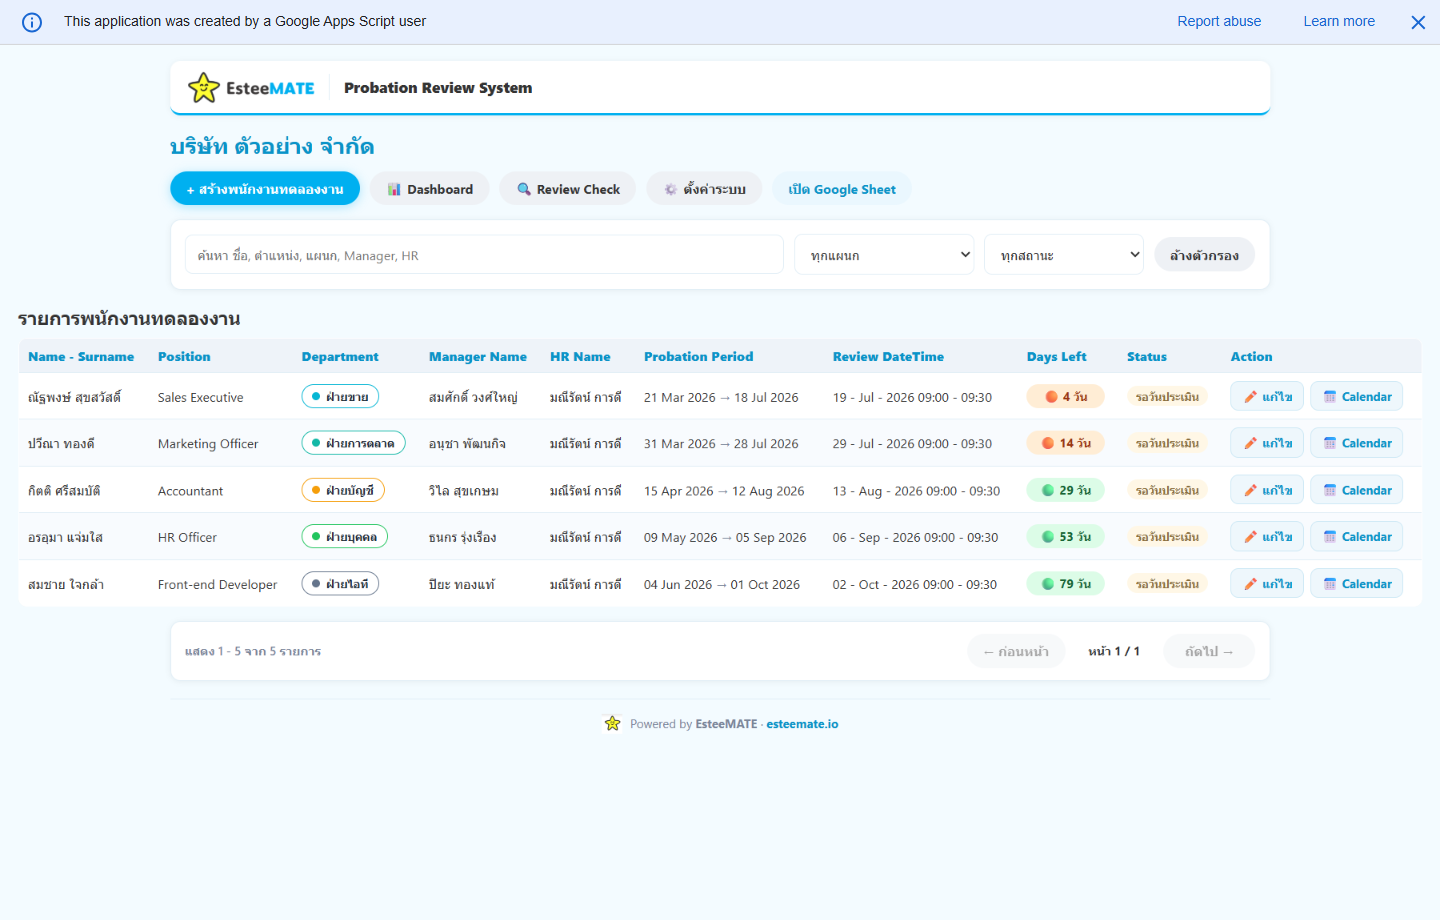This screenshot has width=1440, height=920.
Task: Open Calendar for Marketing Officer row
Action: (1357, 443)
